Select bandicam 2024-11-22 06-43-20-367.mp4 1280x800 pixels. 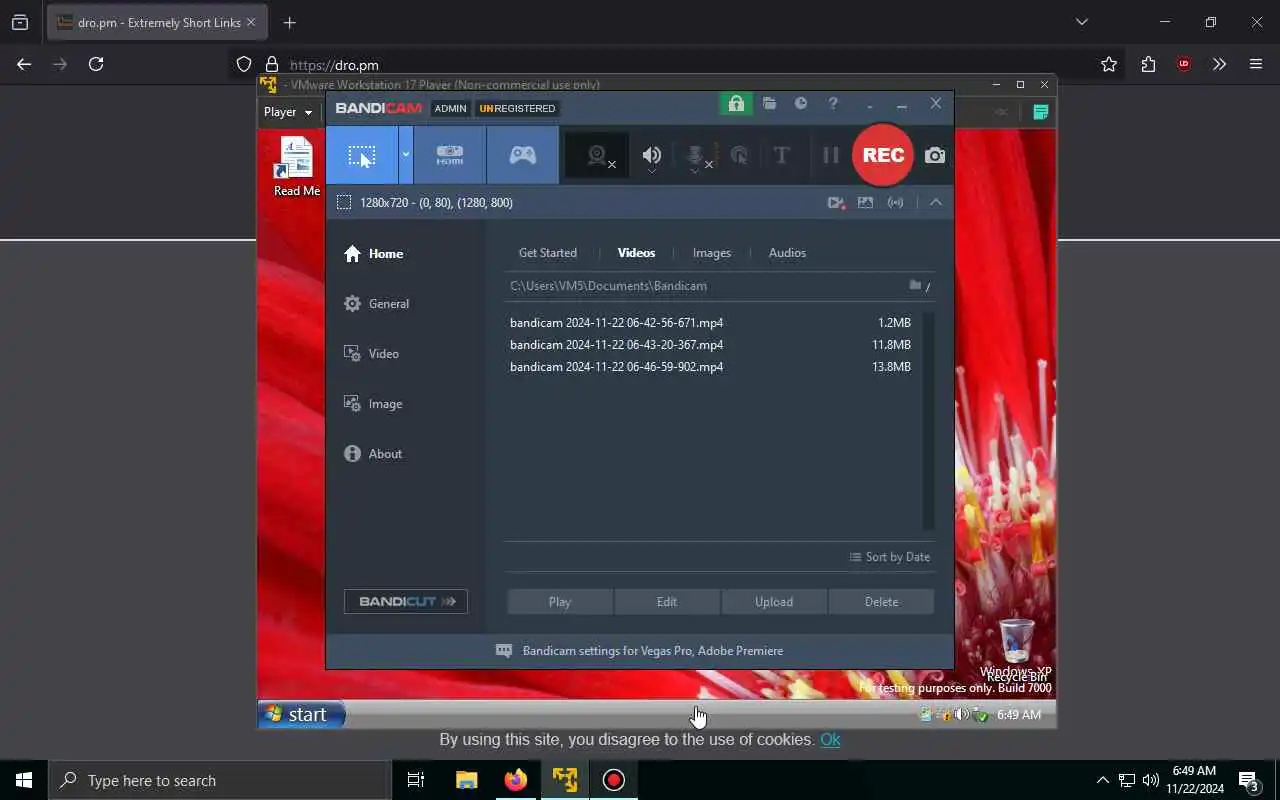[710, 345]
